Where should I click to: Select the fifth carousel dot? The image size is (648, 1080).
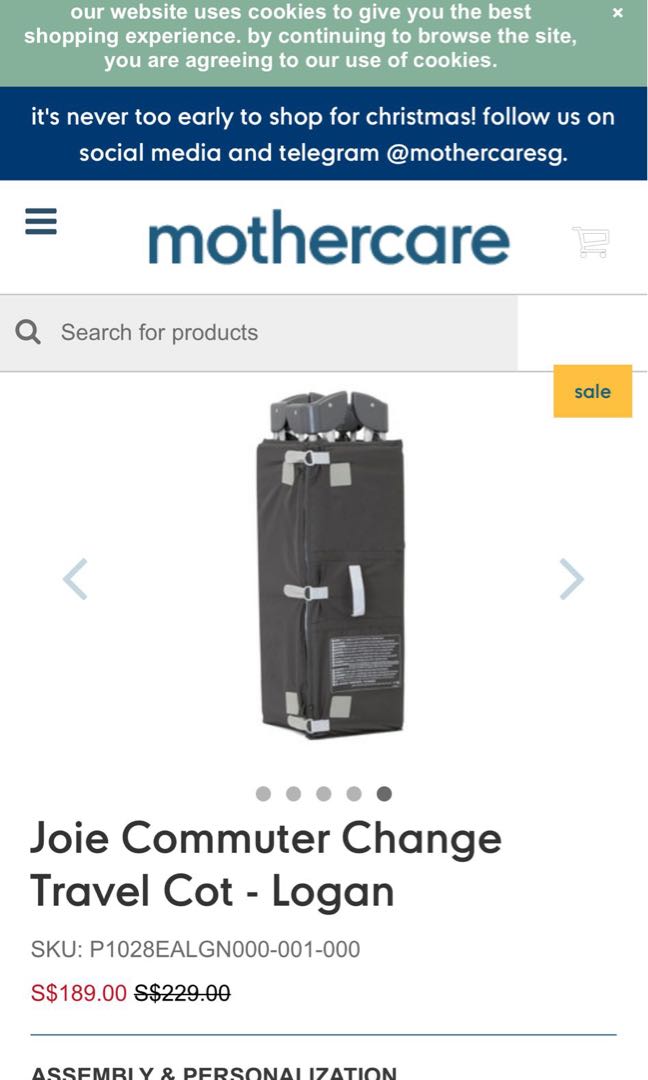(384, 793)
